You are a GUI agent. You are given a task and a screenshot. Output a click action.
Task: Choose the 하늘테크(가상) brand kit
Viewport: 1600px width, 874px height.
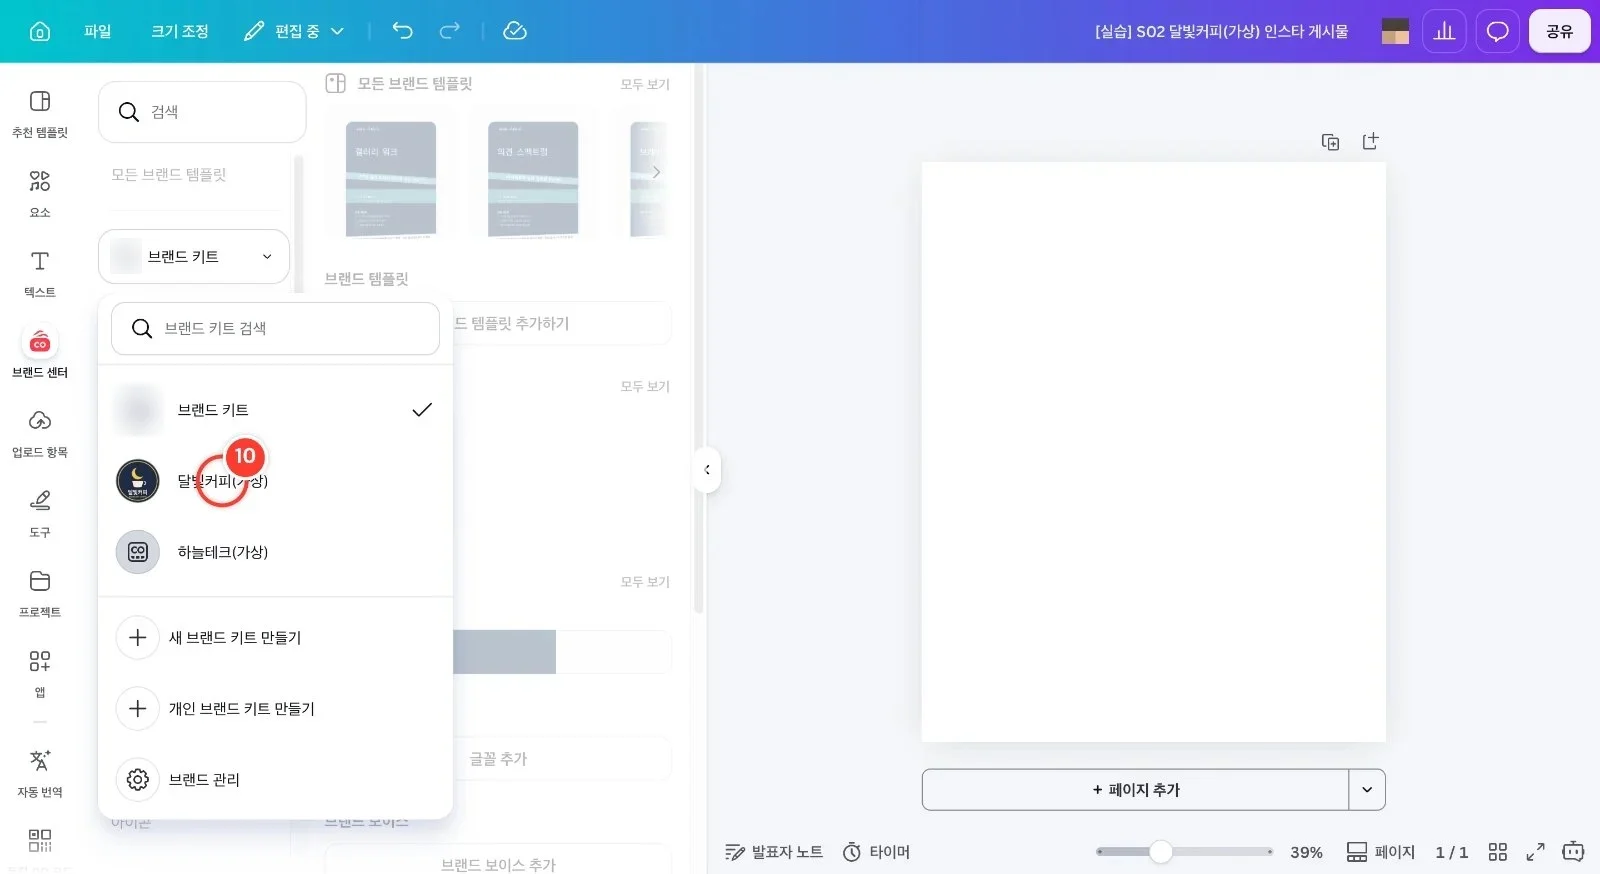click(275, 552)
